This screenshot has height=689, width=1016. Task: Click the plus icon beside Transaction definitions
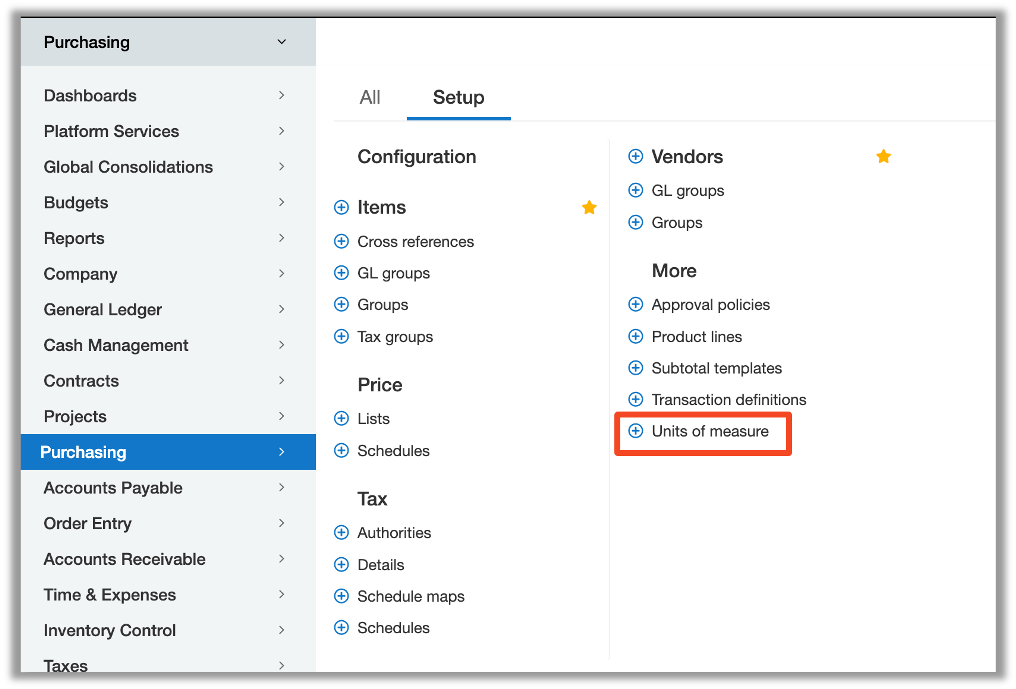pos(635,400)
